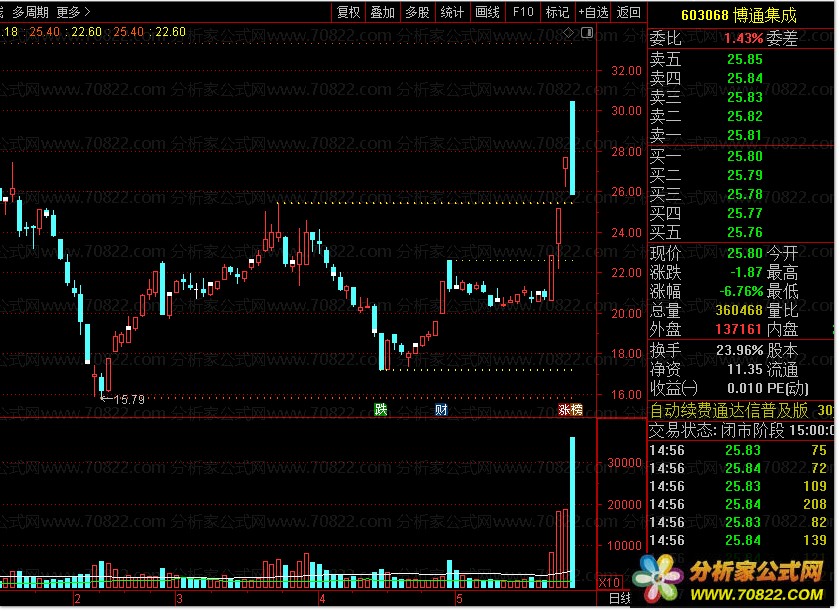Open the 多周期 multi-period menu

point(31,12)
